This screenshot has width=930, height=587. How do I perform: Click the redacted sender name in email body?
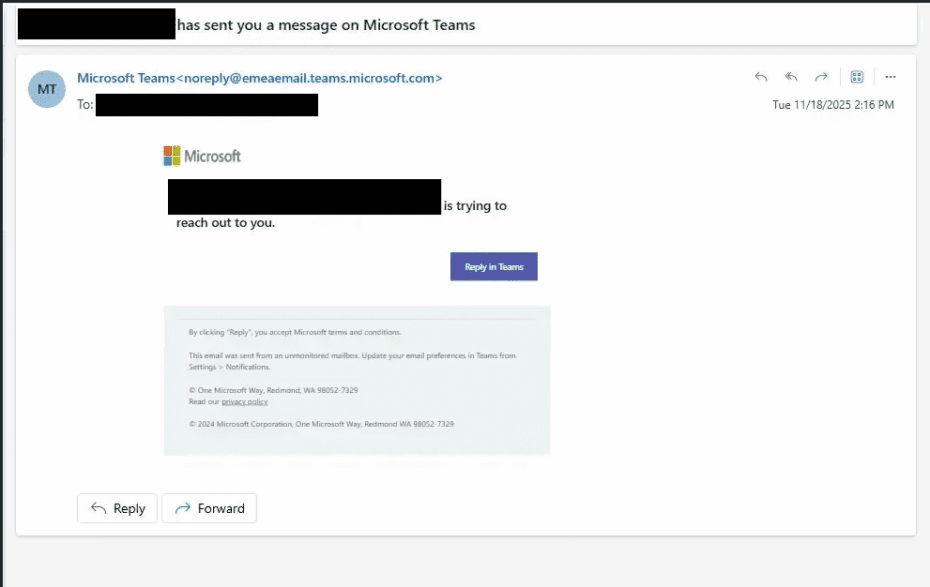coord(304,197)
